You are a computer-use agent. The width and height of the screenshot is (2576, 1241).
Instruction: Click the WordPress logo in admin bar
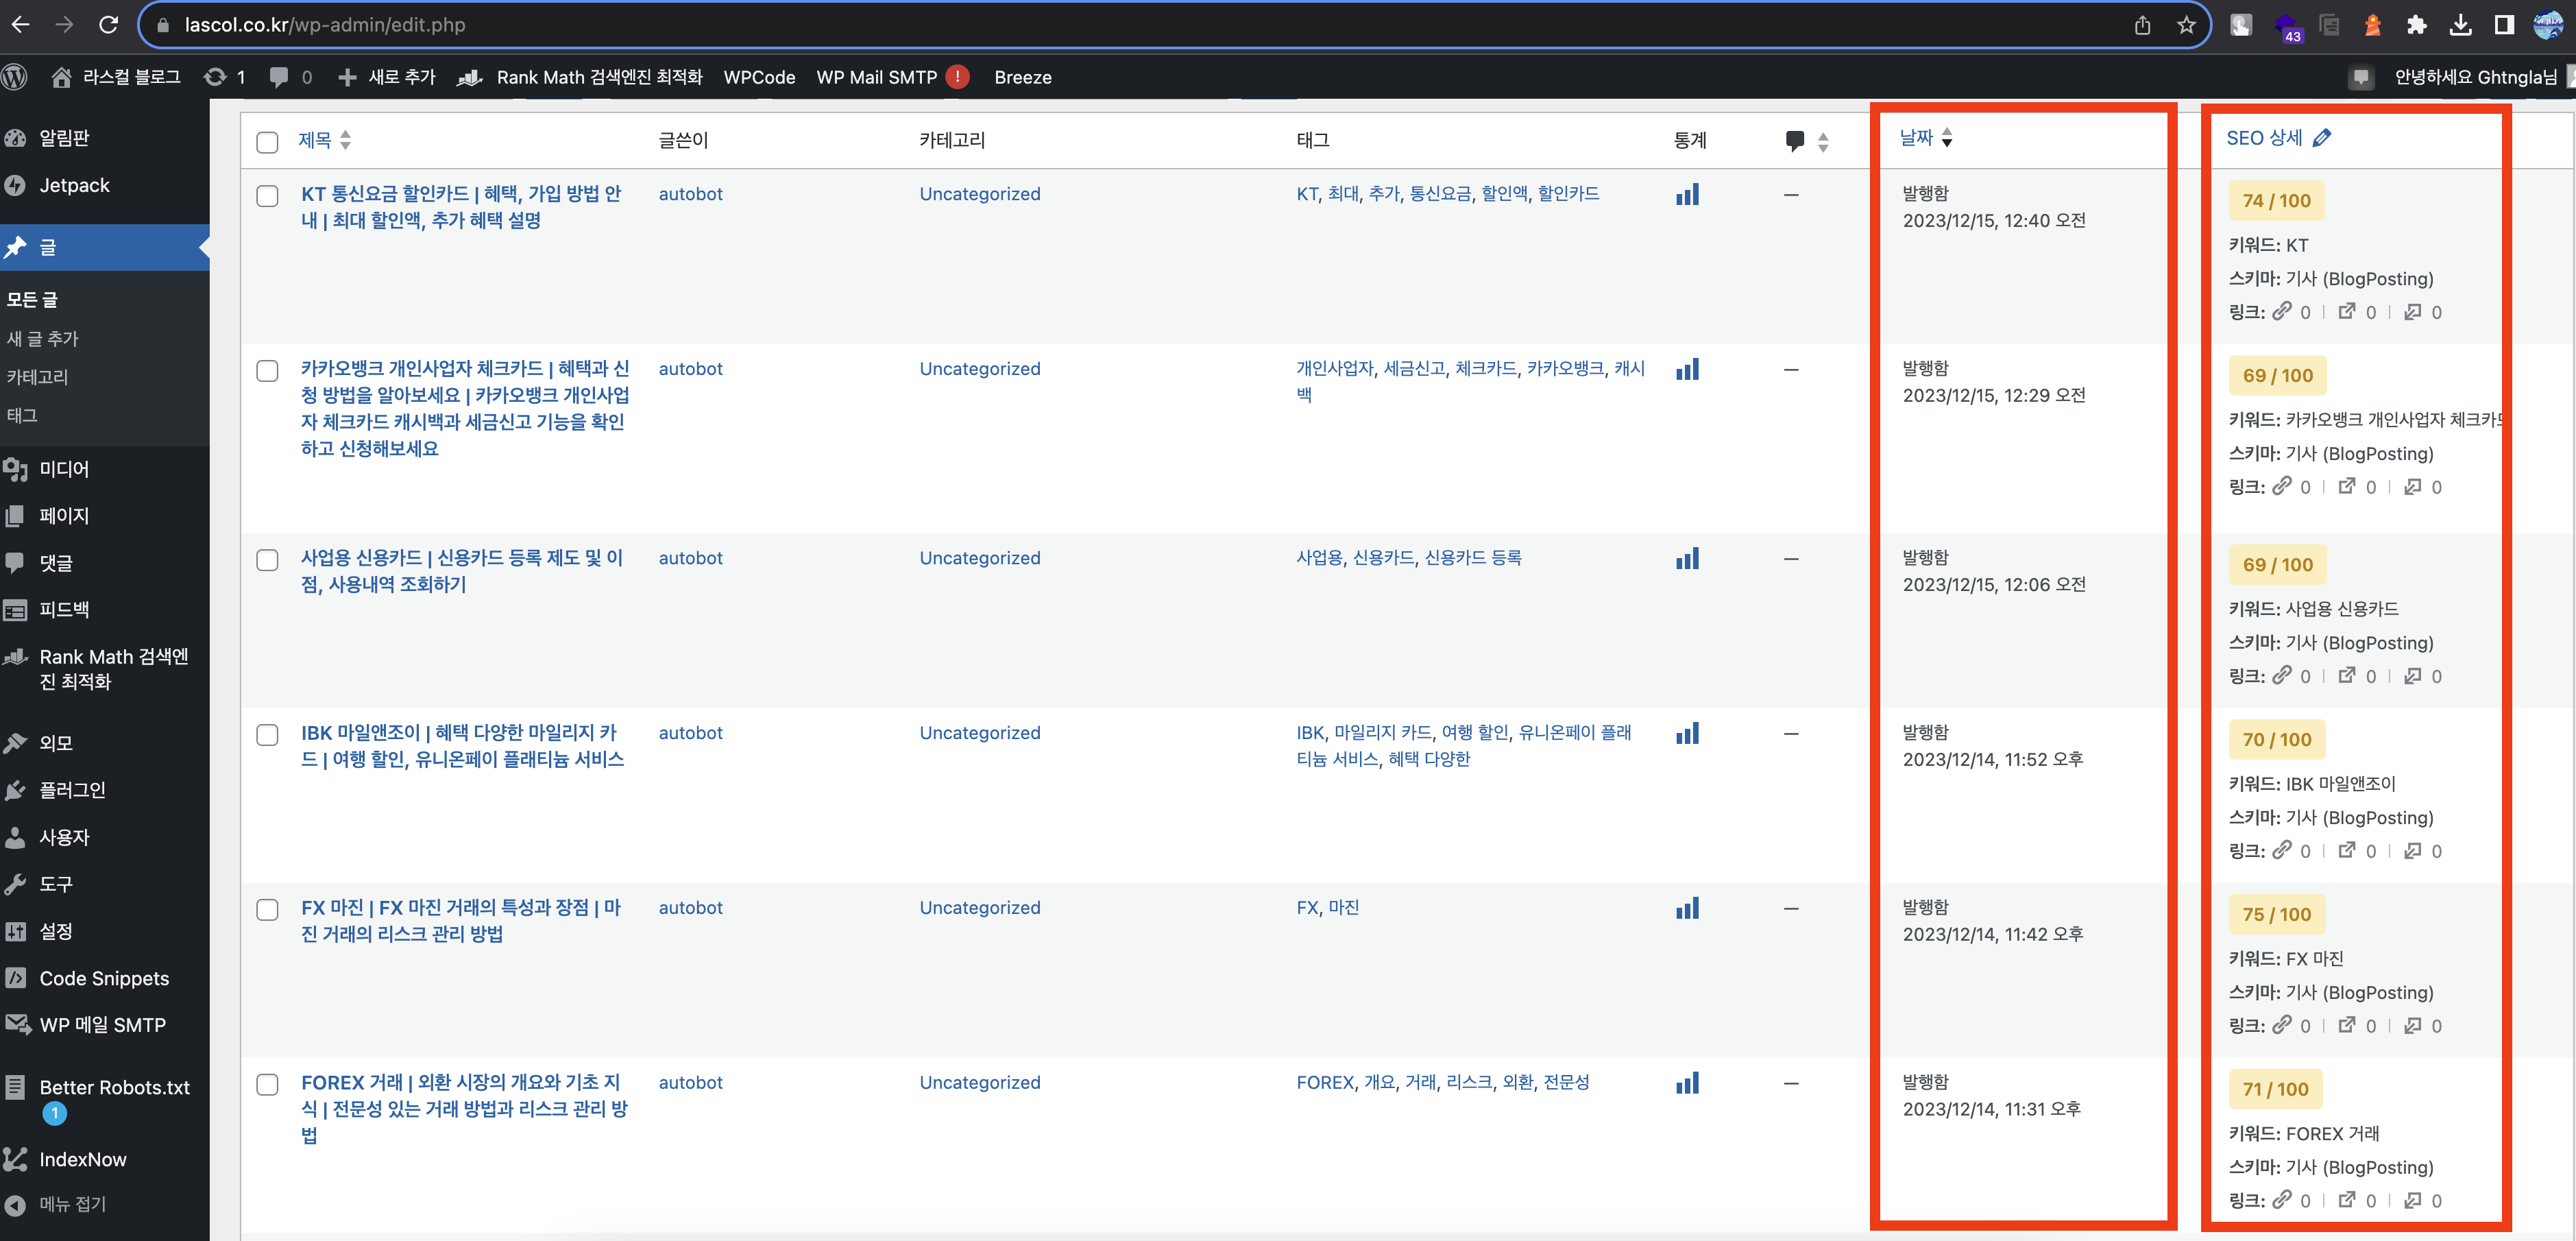[15, 77]
